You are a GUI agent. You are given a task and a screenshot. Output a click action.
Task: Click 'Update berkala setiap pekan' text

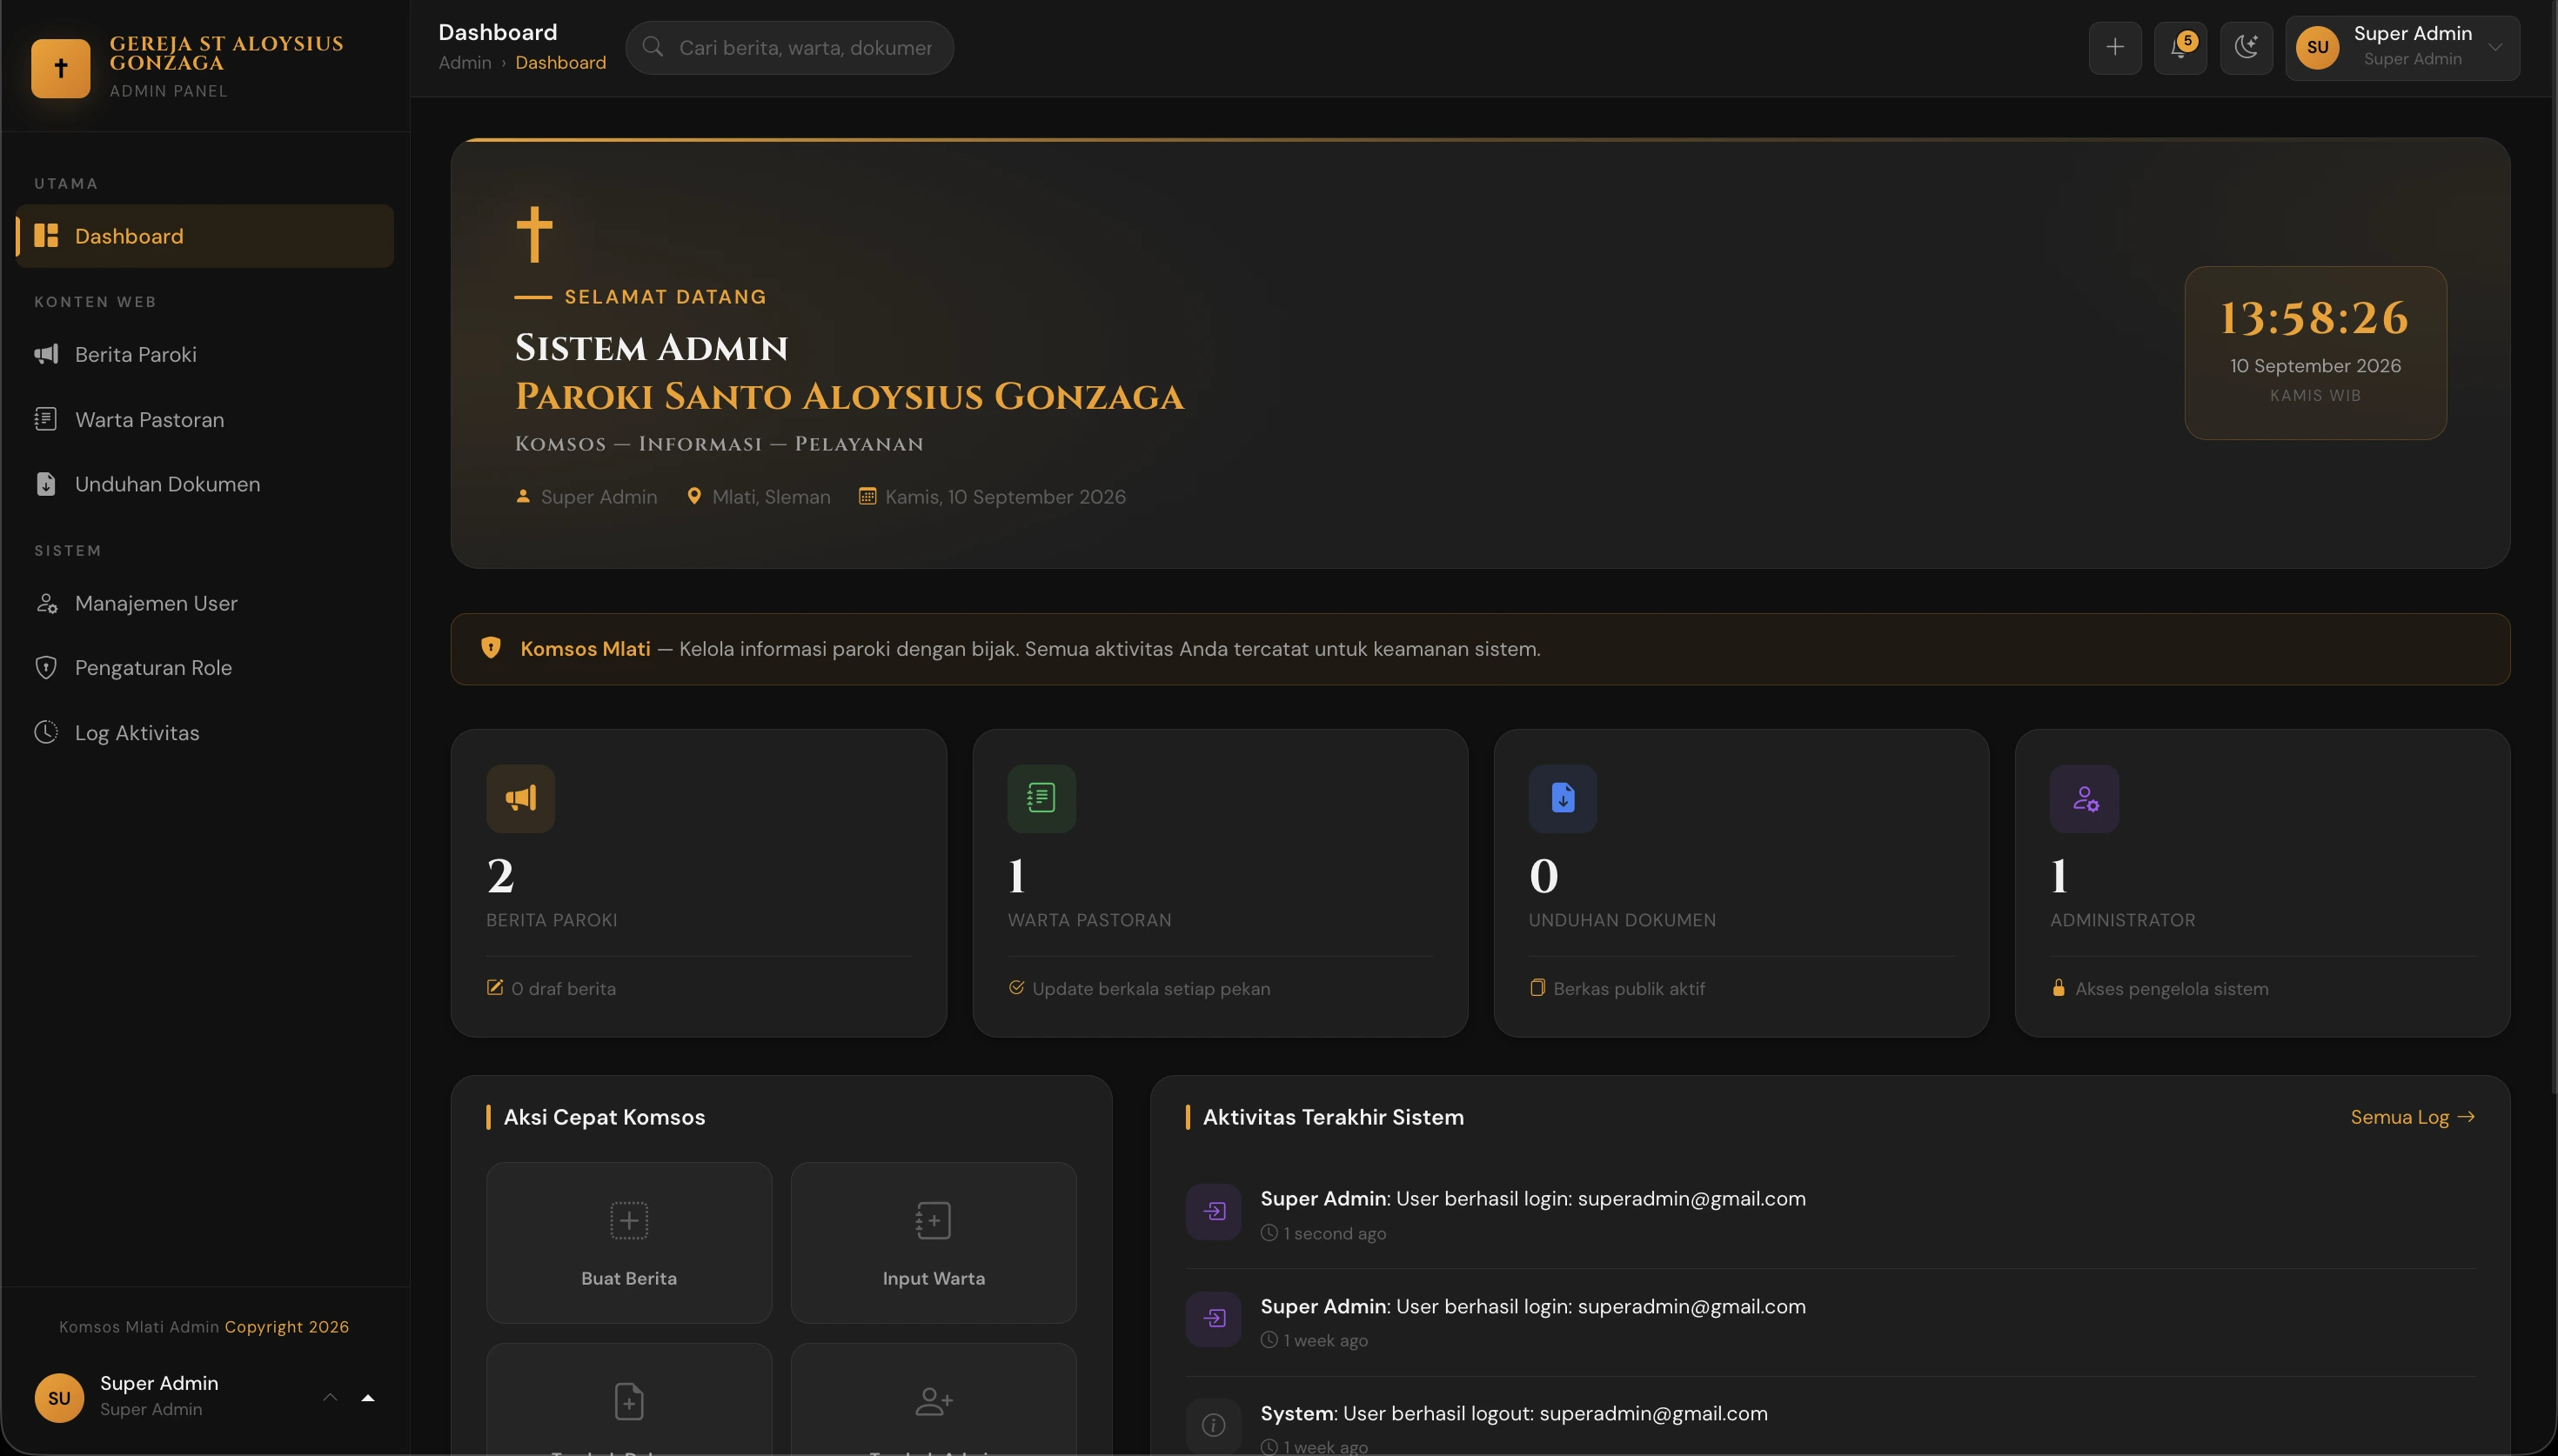[1151, 989]
